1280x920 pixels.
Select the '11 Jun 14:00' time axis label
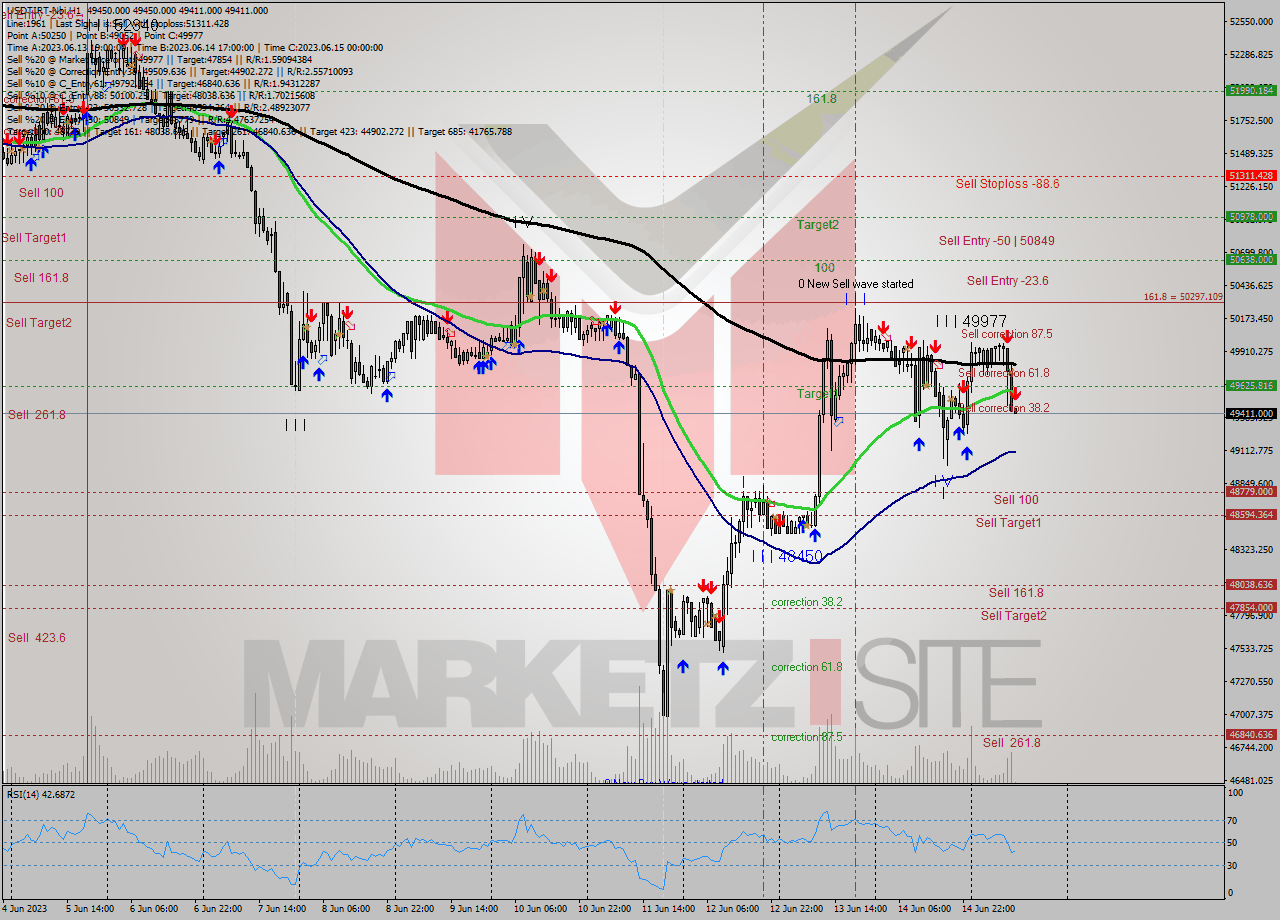671,909
